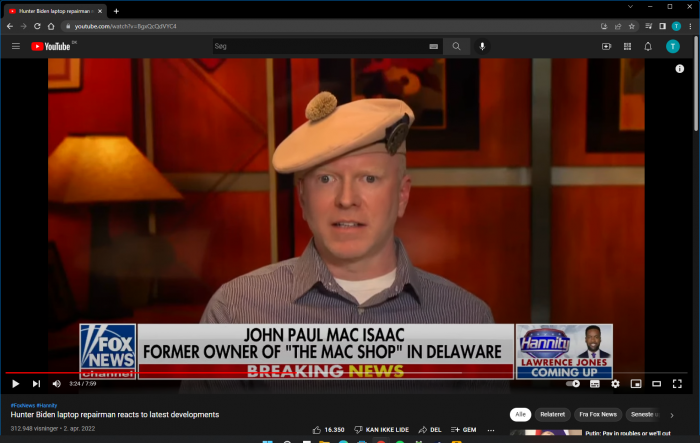700x443 pixels.
Task: Click the GEM save button
Action: (x=463, y=429)
